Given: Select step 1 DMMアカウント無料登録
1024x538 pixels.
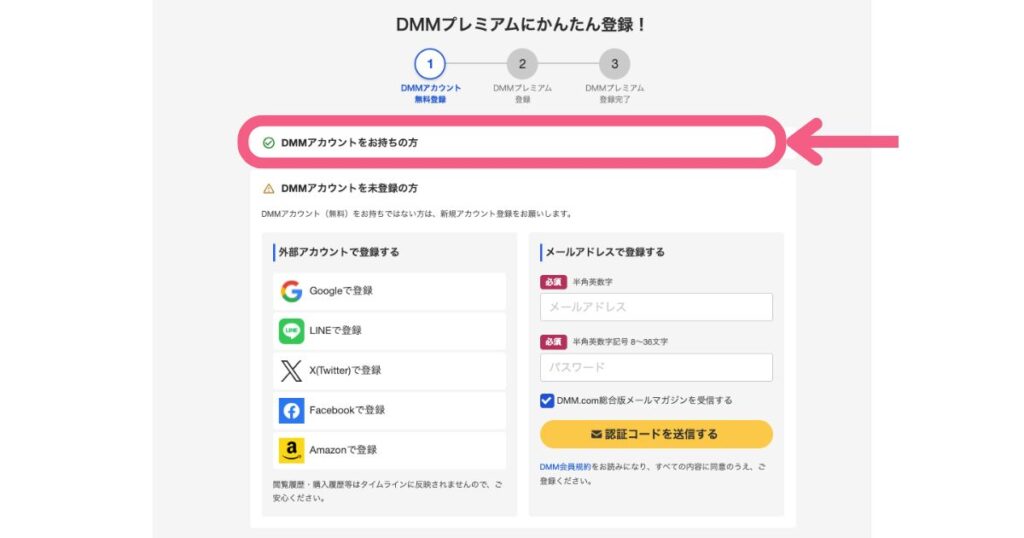Looking at the screenshot, I should (x=430, y=76).
